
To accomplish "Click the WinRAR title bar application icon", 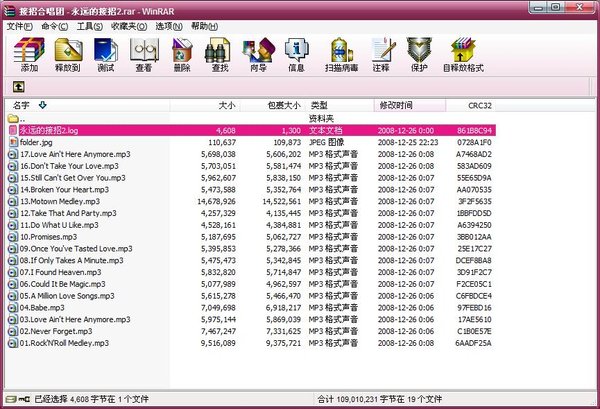I will click(x=9, y=10).
